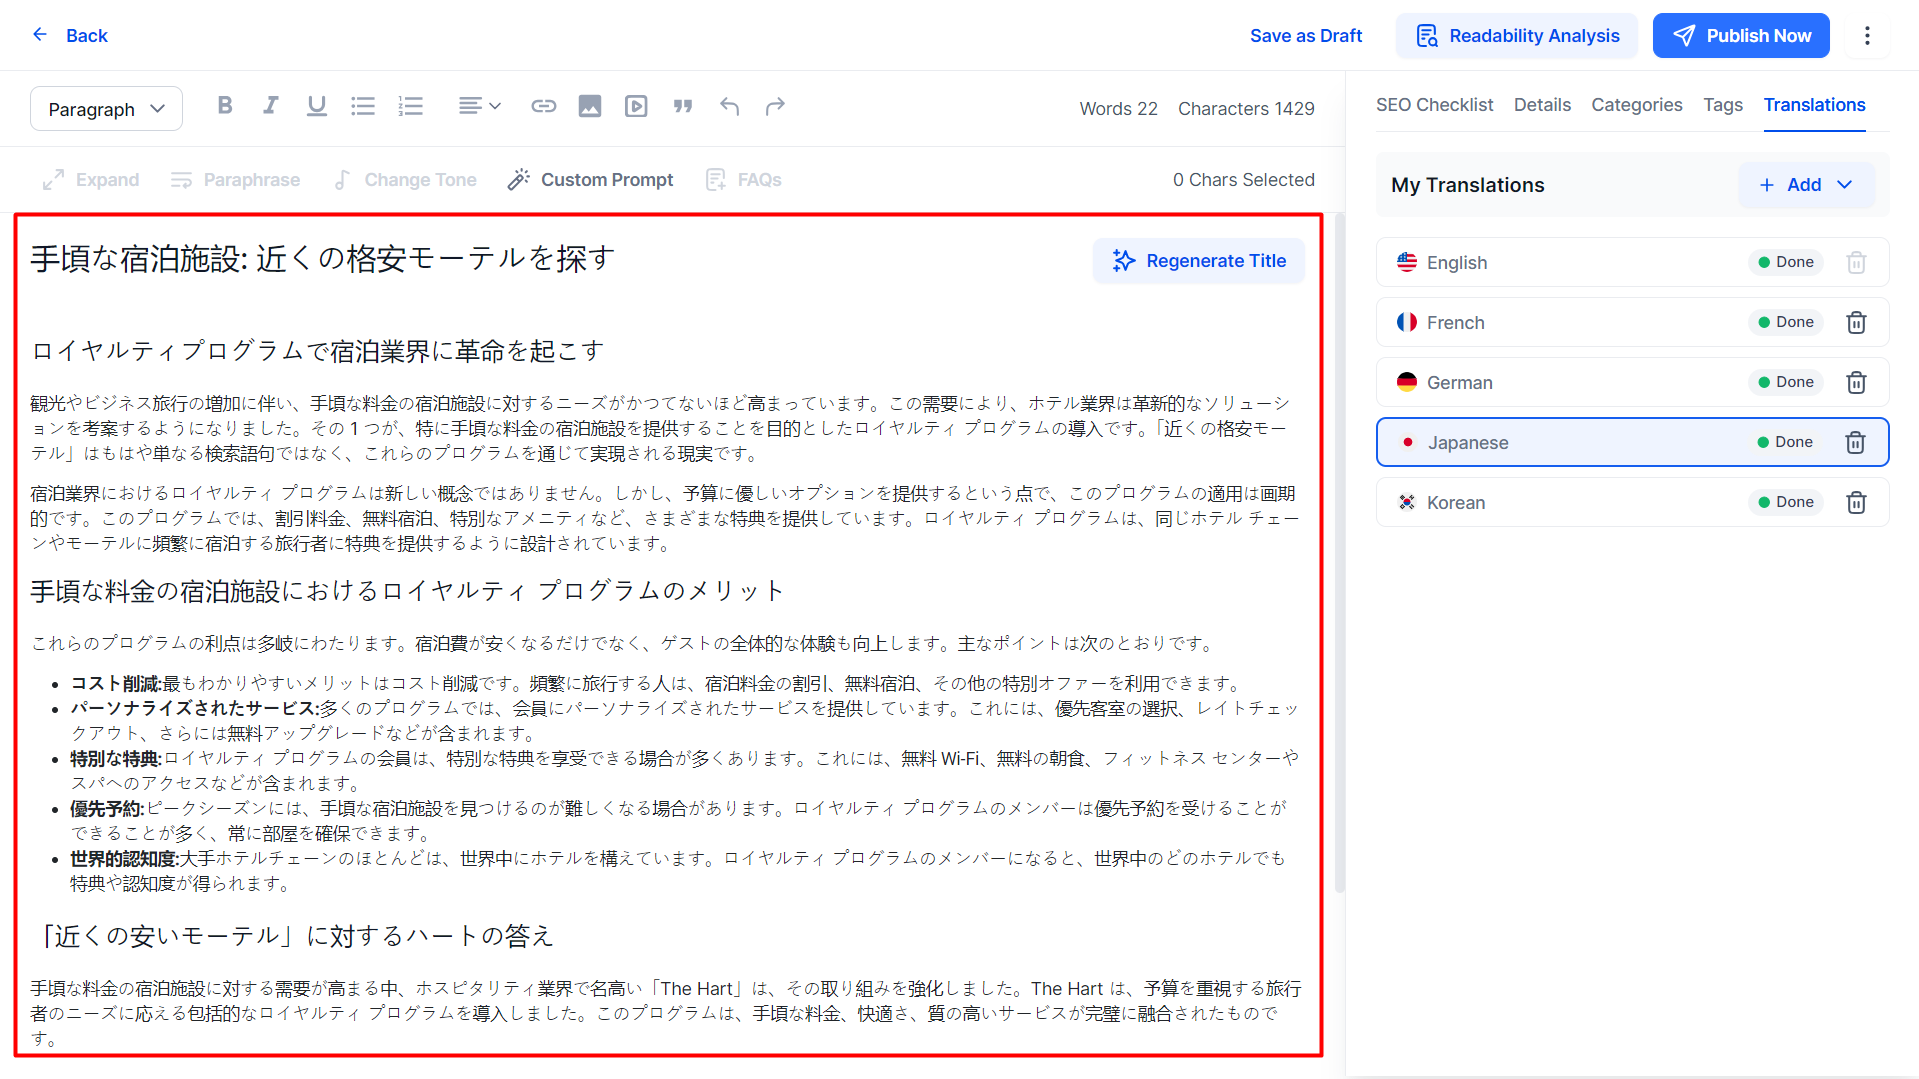Screen dimensions: 1919x1079
Task: Apply bold formatting
Action: (225, 106)
